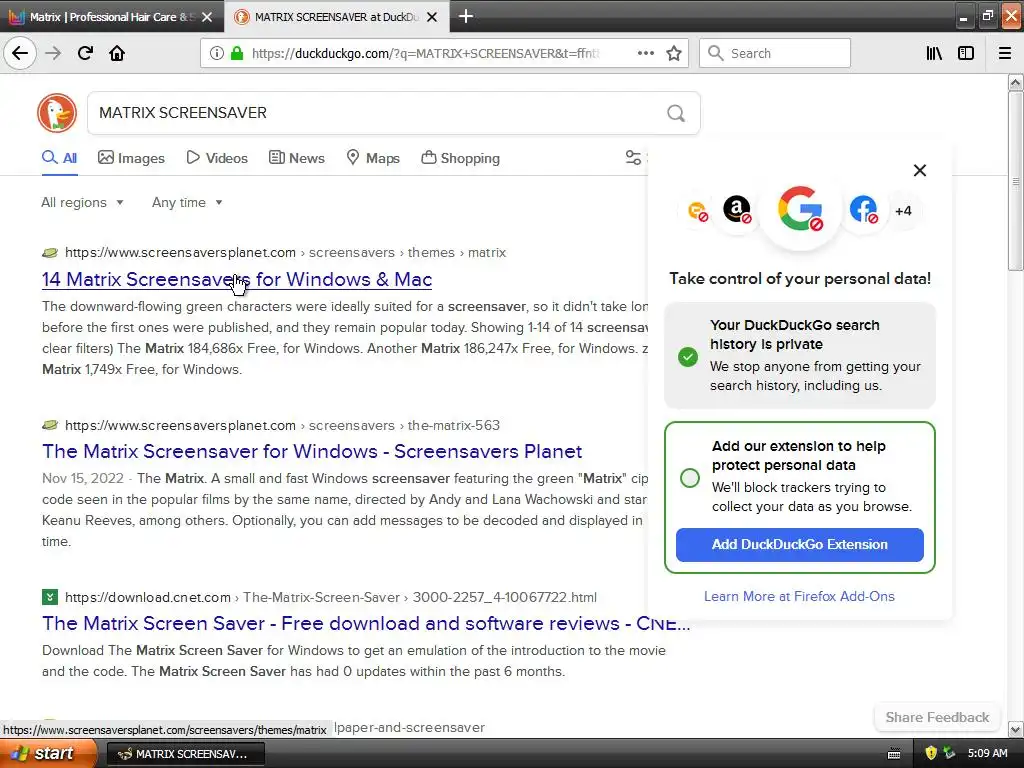
Task: Click the address bar URL
Action: pos(426,54)
